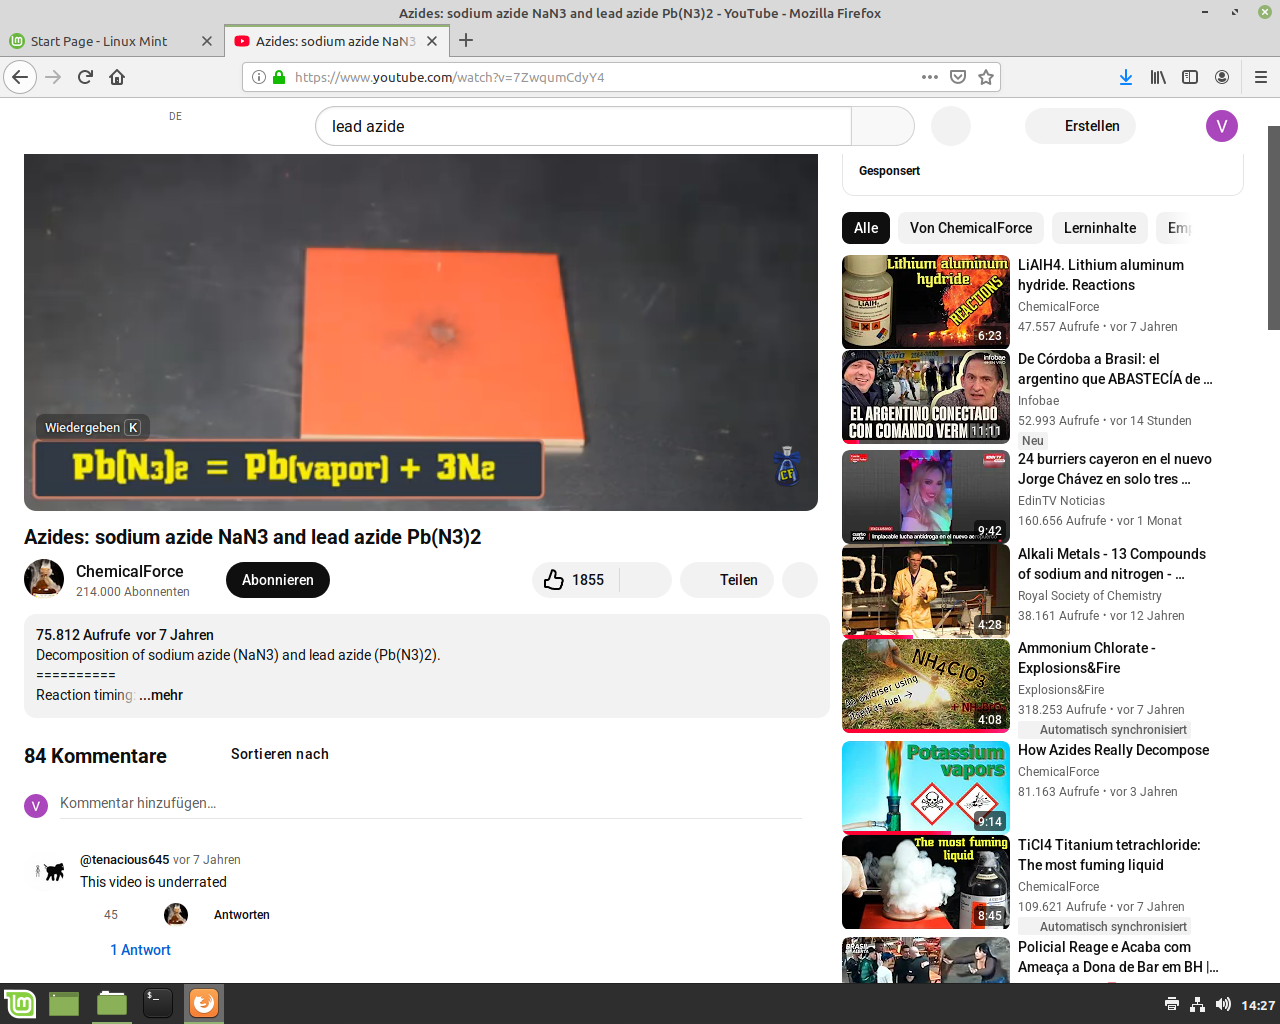The image size is (1280, 1024).
Task: Click the taskbar clock showing 14:27
Action: click(1258, 1005)
